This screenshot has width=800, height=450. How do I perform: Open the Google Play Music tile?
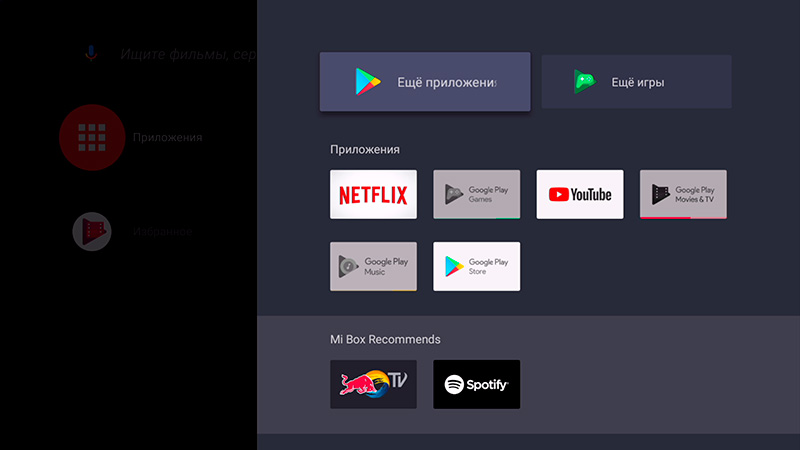(373, 266)
